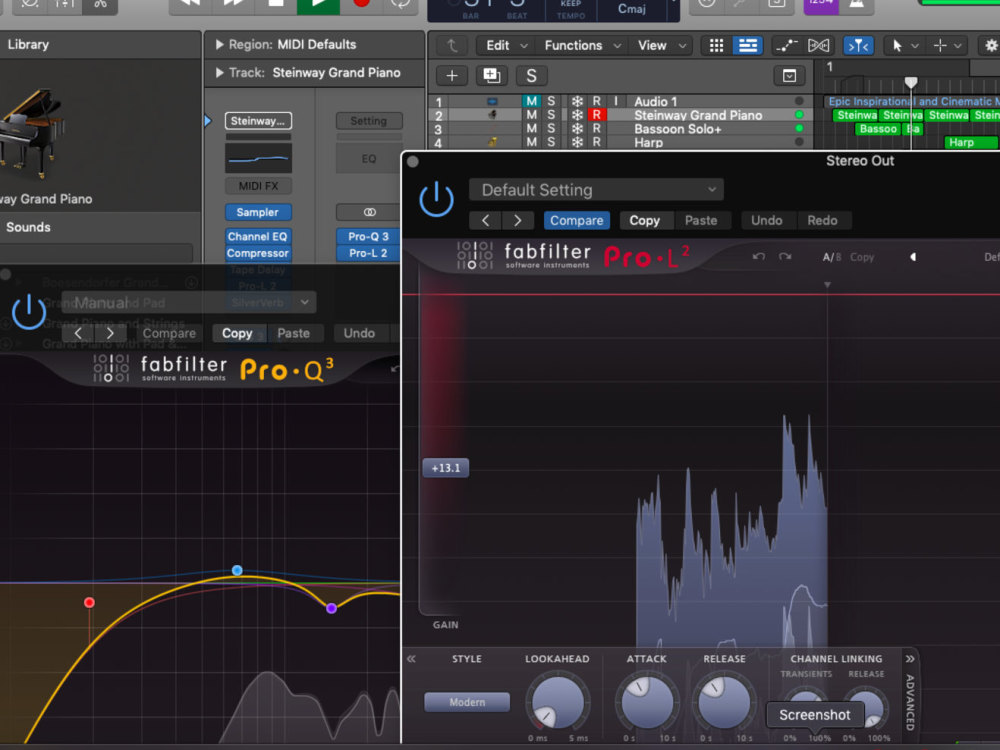Expand Pro-L 2 advanced panel with right double arrow
Image resolution: width=1000 pixels, height=750 pixels.
[910, 659]
